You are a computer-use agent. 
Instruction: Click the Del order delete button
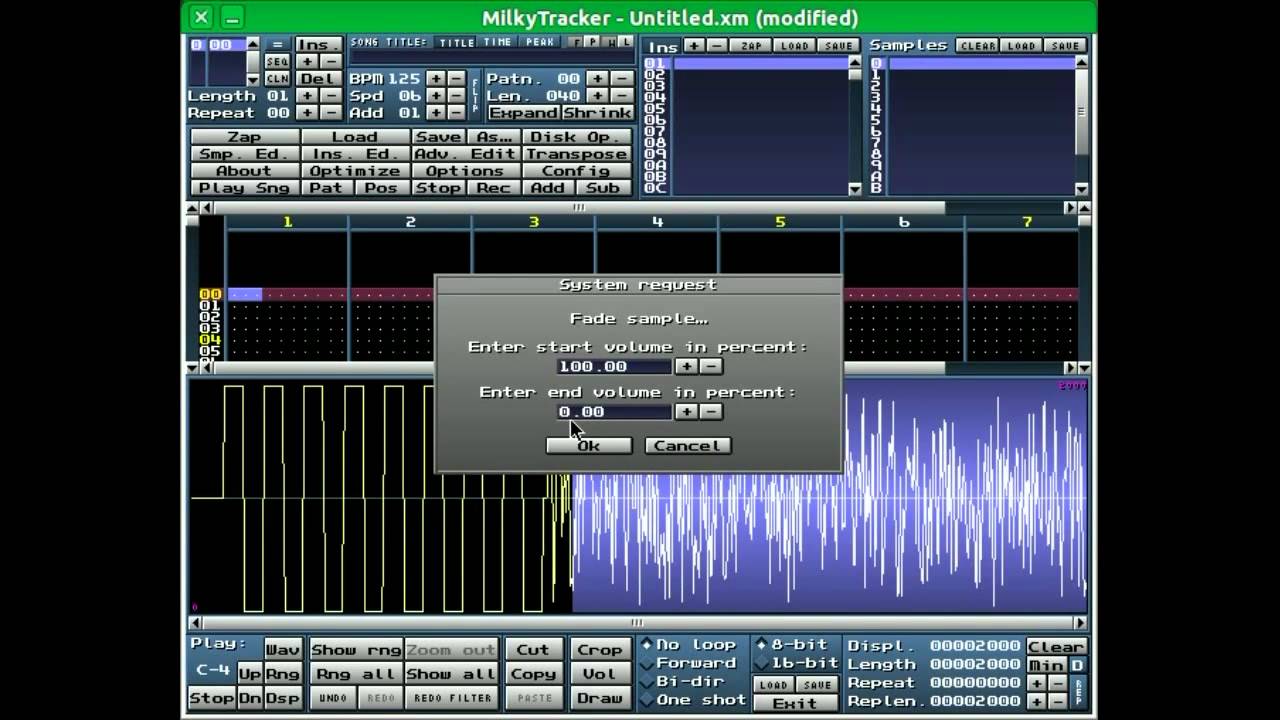point(318,79)
